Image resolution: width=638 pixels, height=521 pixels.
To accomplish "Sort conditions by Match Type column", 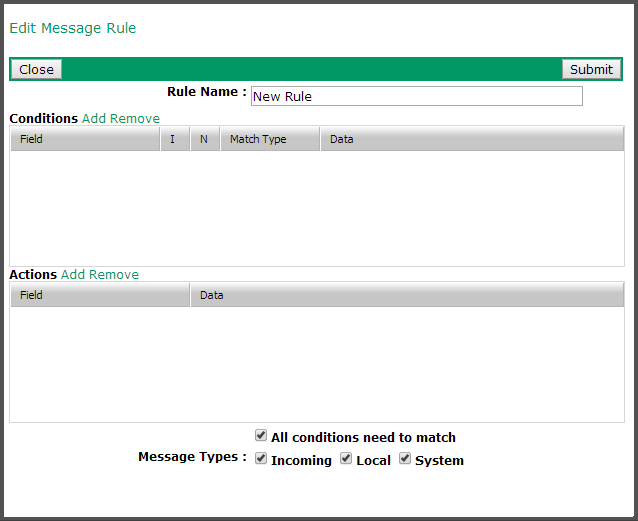I will pyautogui.click(x=270, y=139).
